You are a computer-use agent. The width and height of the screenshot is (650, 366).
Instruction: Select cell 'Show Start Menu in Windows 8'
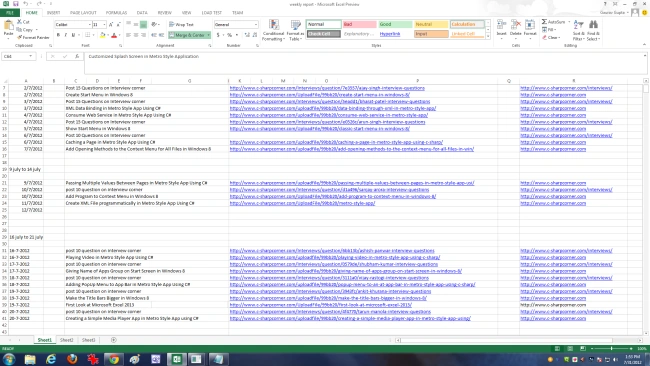coord(98,129)
